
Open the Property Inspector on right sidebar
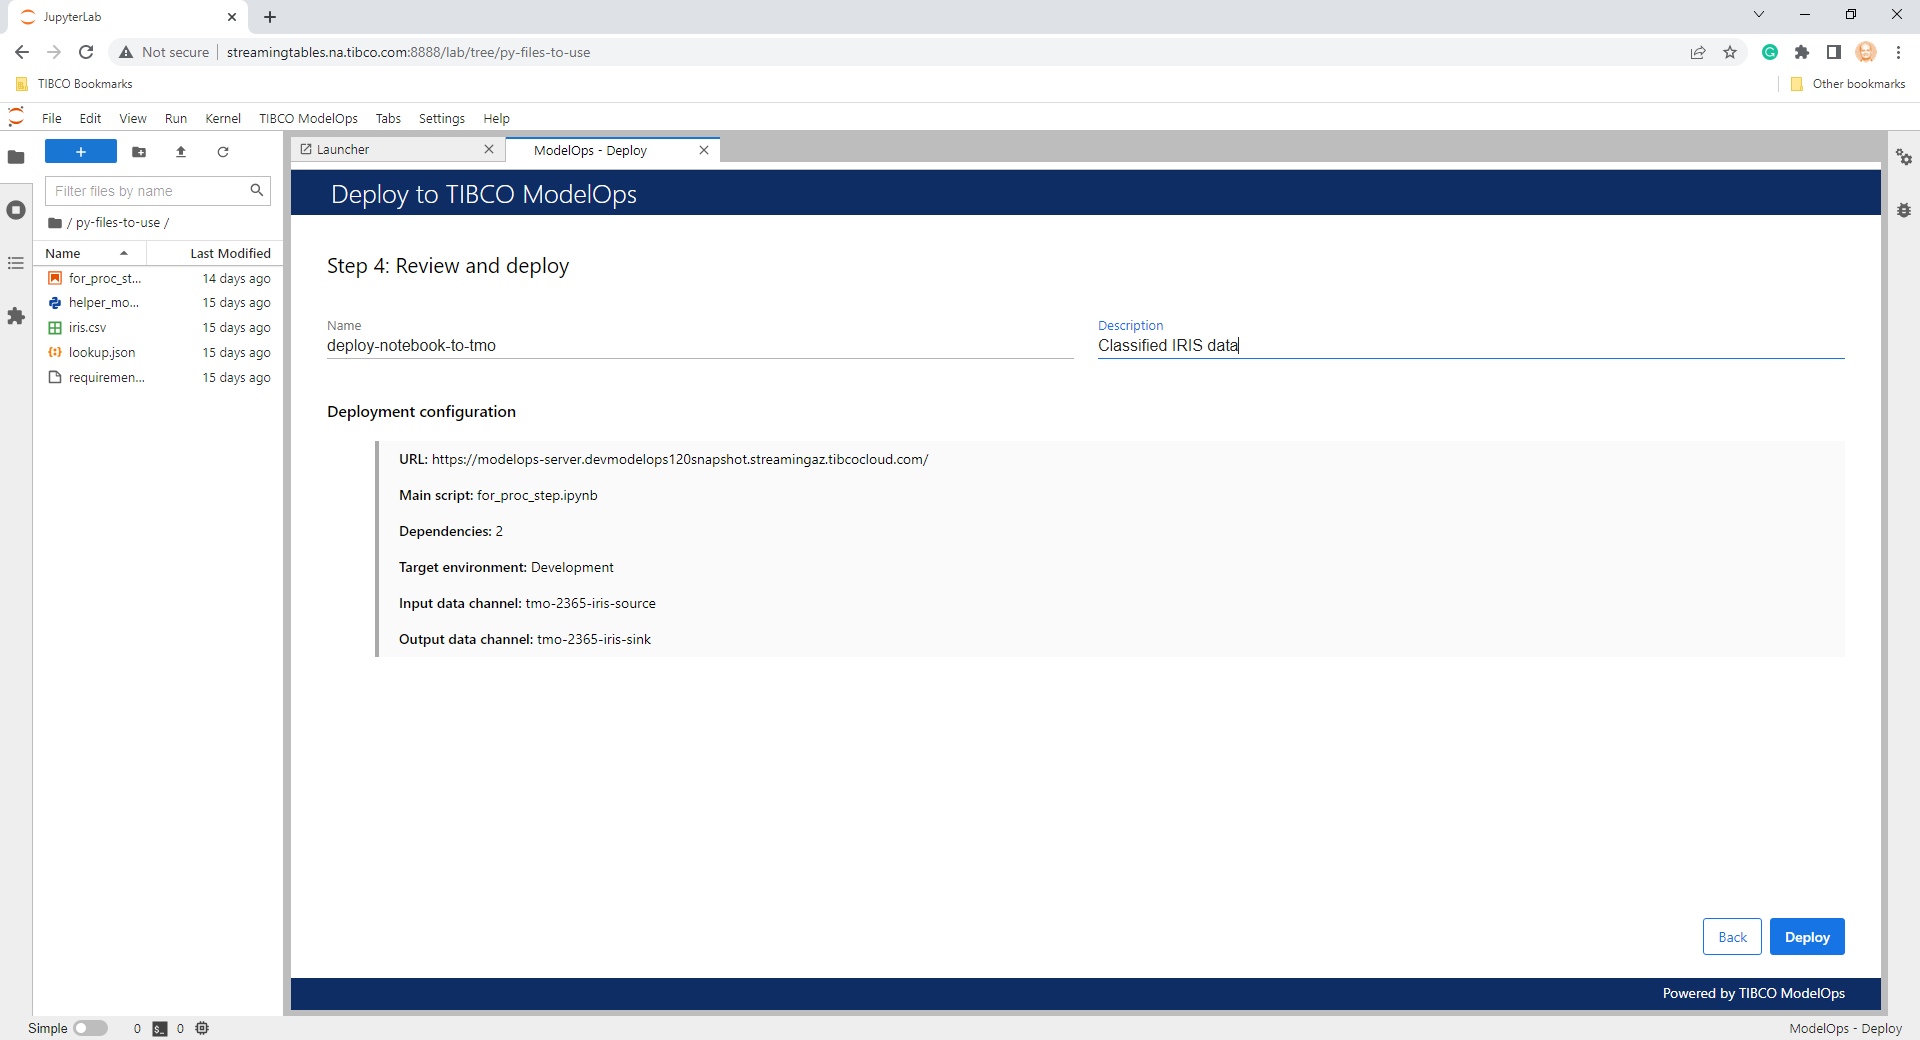pyautogui.click(x=1904, y=157)
